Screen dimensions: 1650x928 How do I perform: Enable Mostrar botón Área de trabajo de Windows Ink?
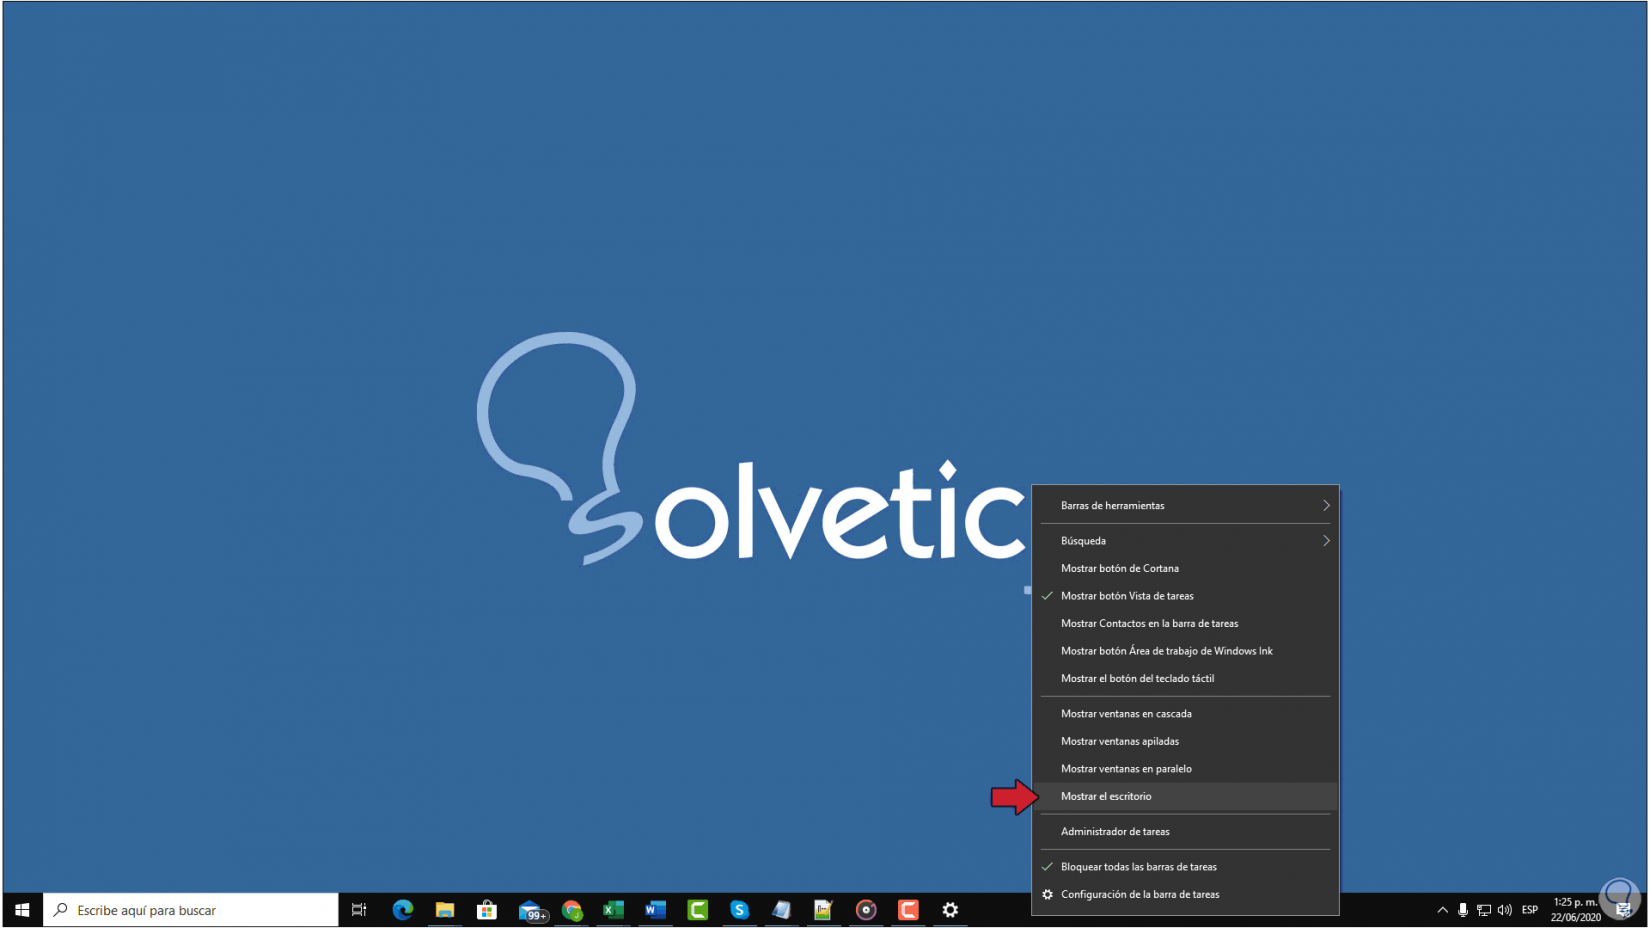point(1185,651)
